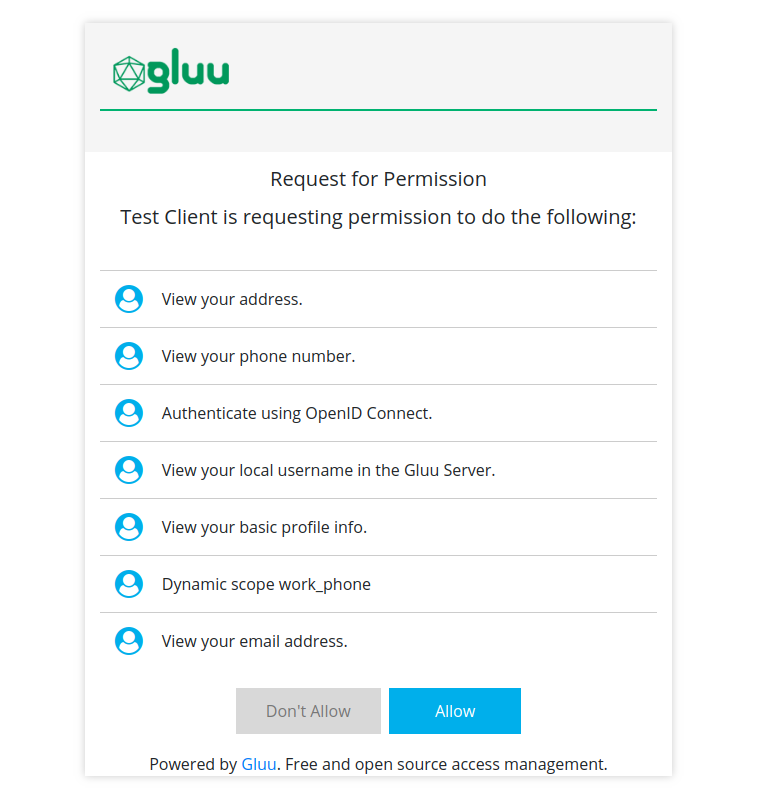
Task: Click the Gluu logo in header
Action: coord(171,73)
